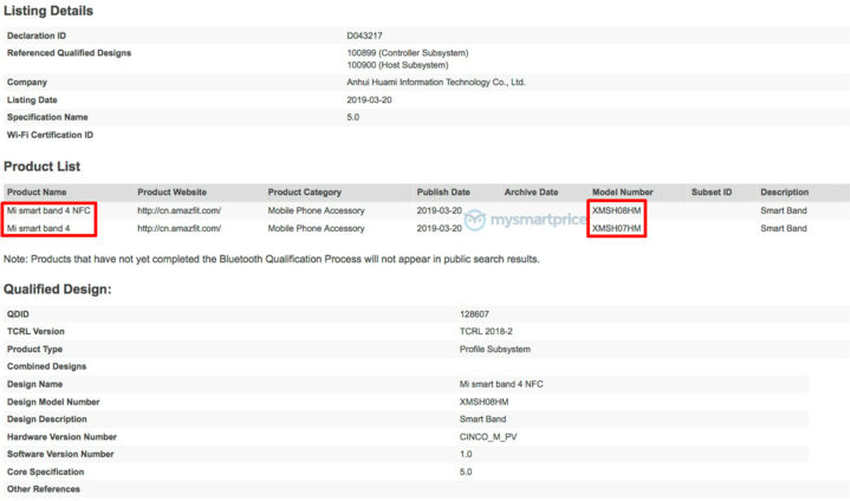Open amazfit website link in the Mi smart band 4 row
Screen dimensions: 850x501
179,228
